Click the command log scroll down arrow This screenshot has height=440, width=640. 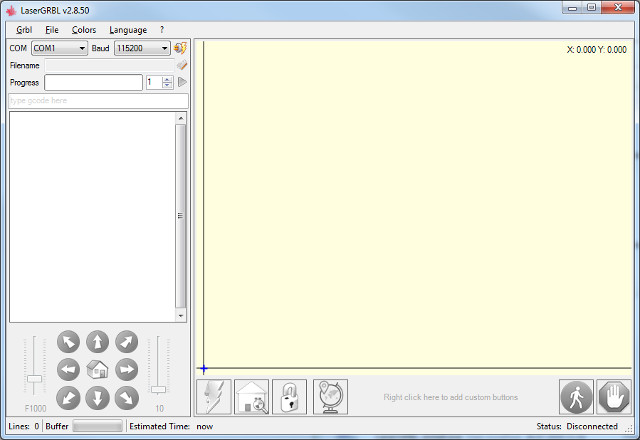[181, 316]
